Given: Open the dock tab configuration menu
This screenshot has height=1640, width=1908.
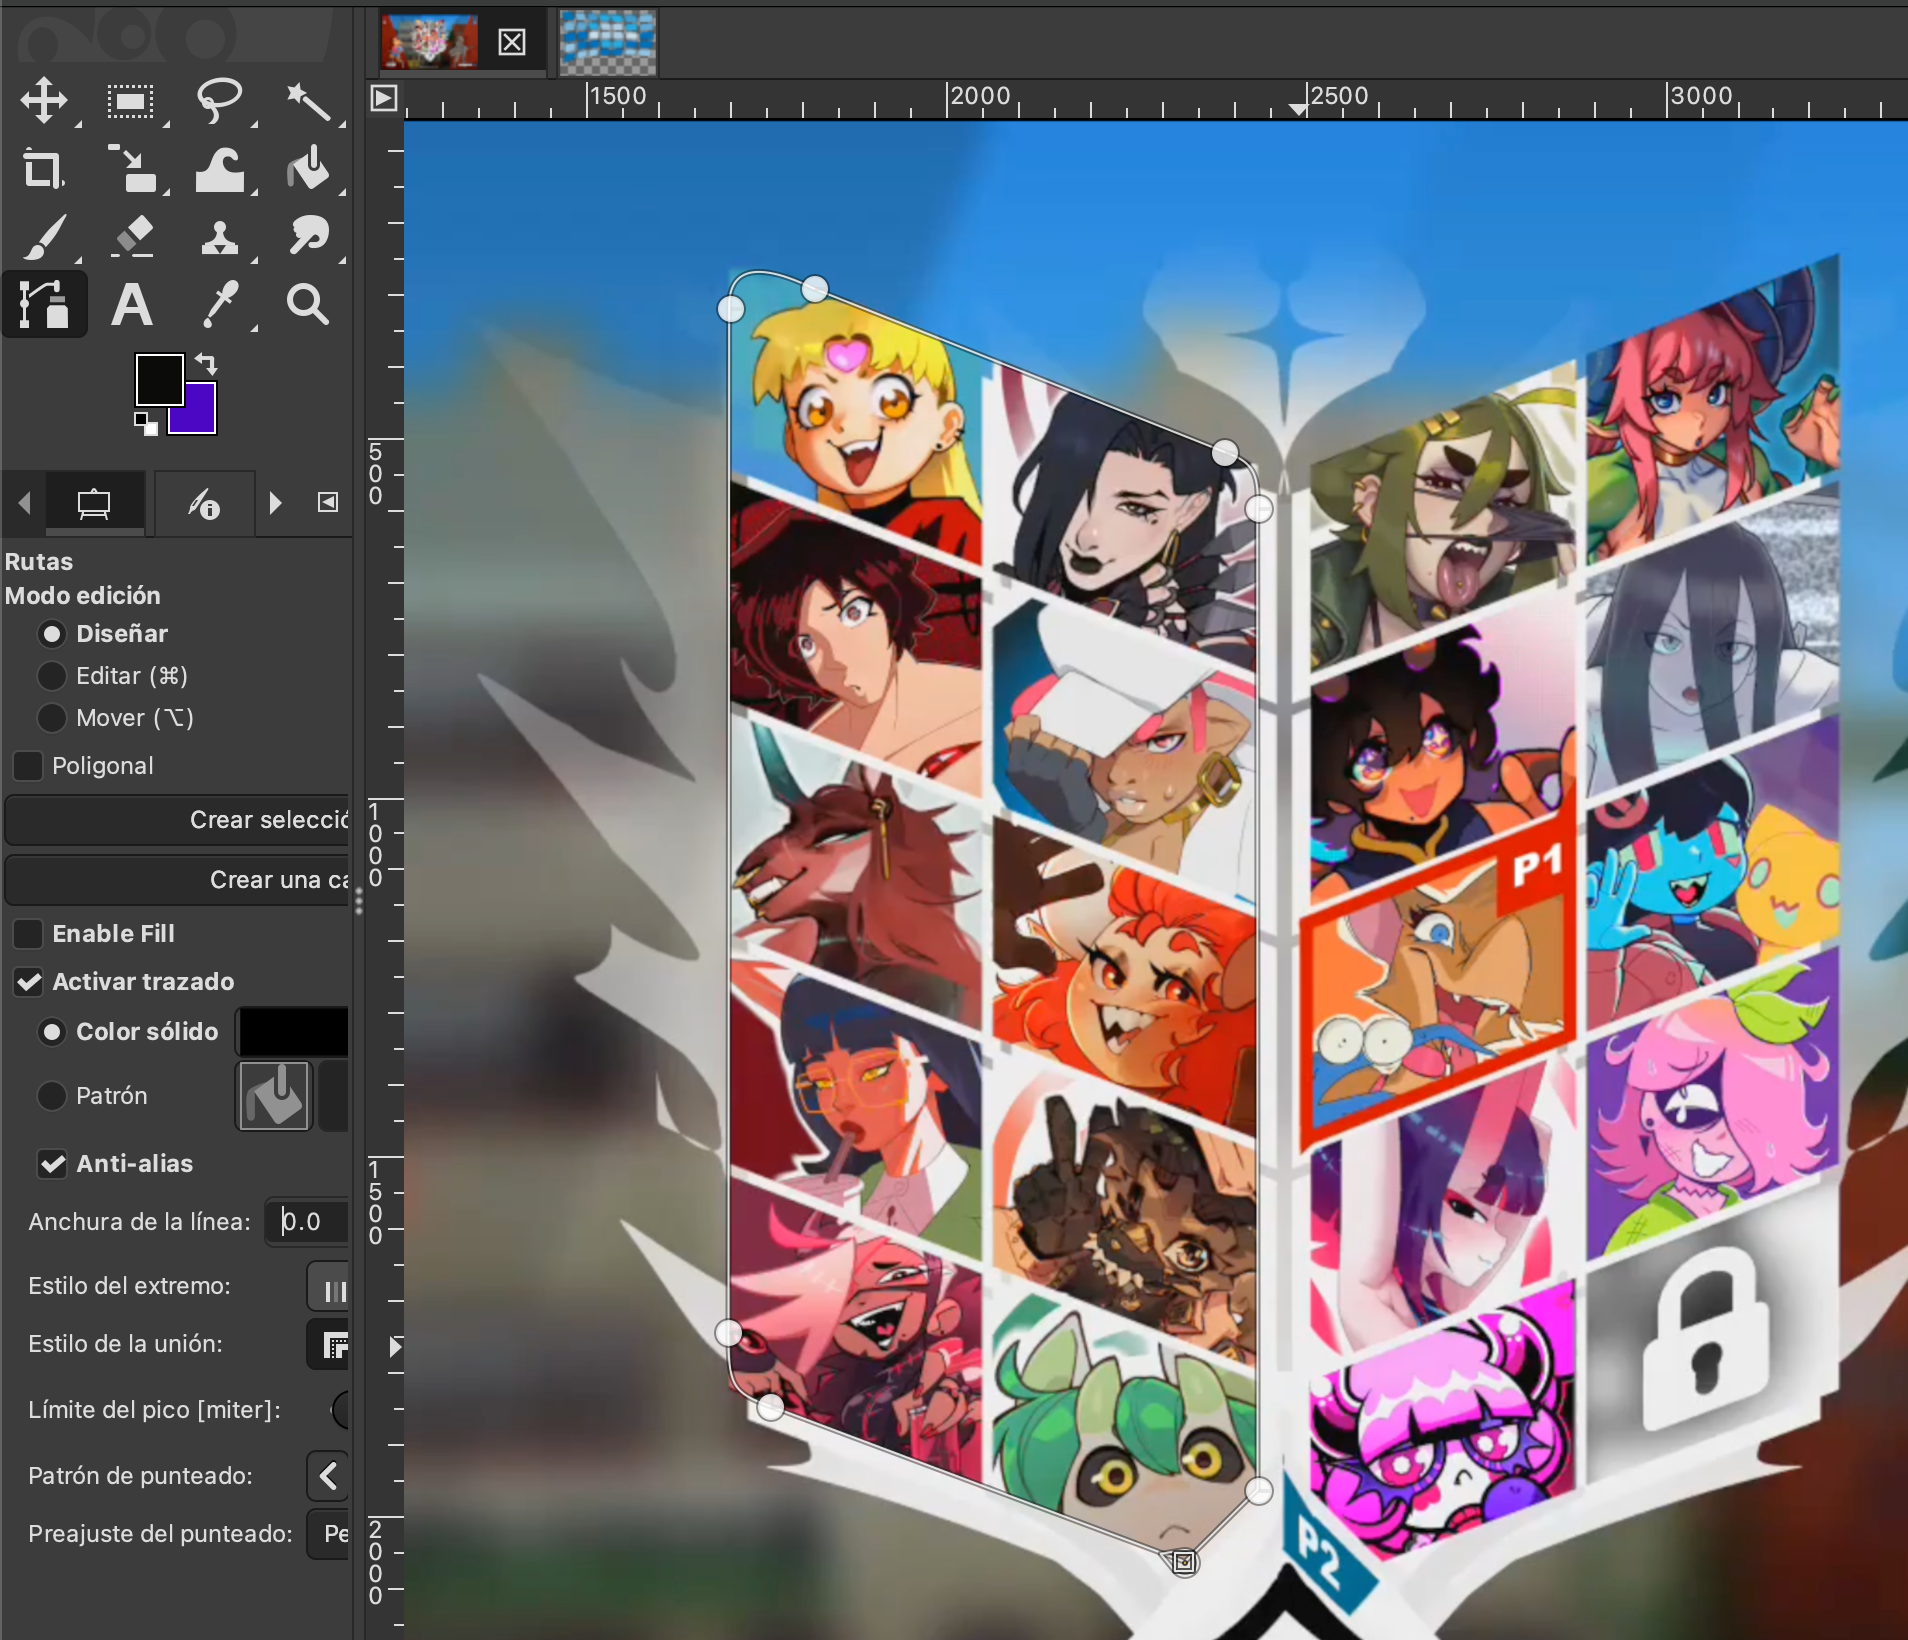Looking at the screenshot, I should [328, 502].
